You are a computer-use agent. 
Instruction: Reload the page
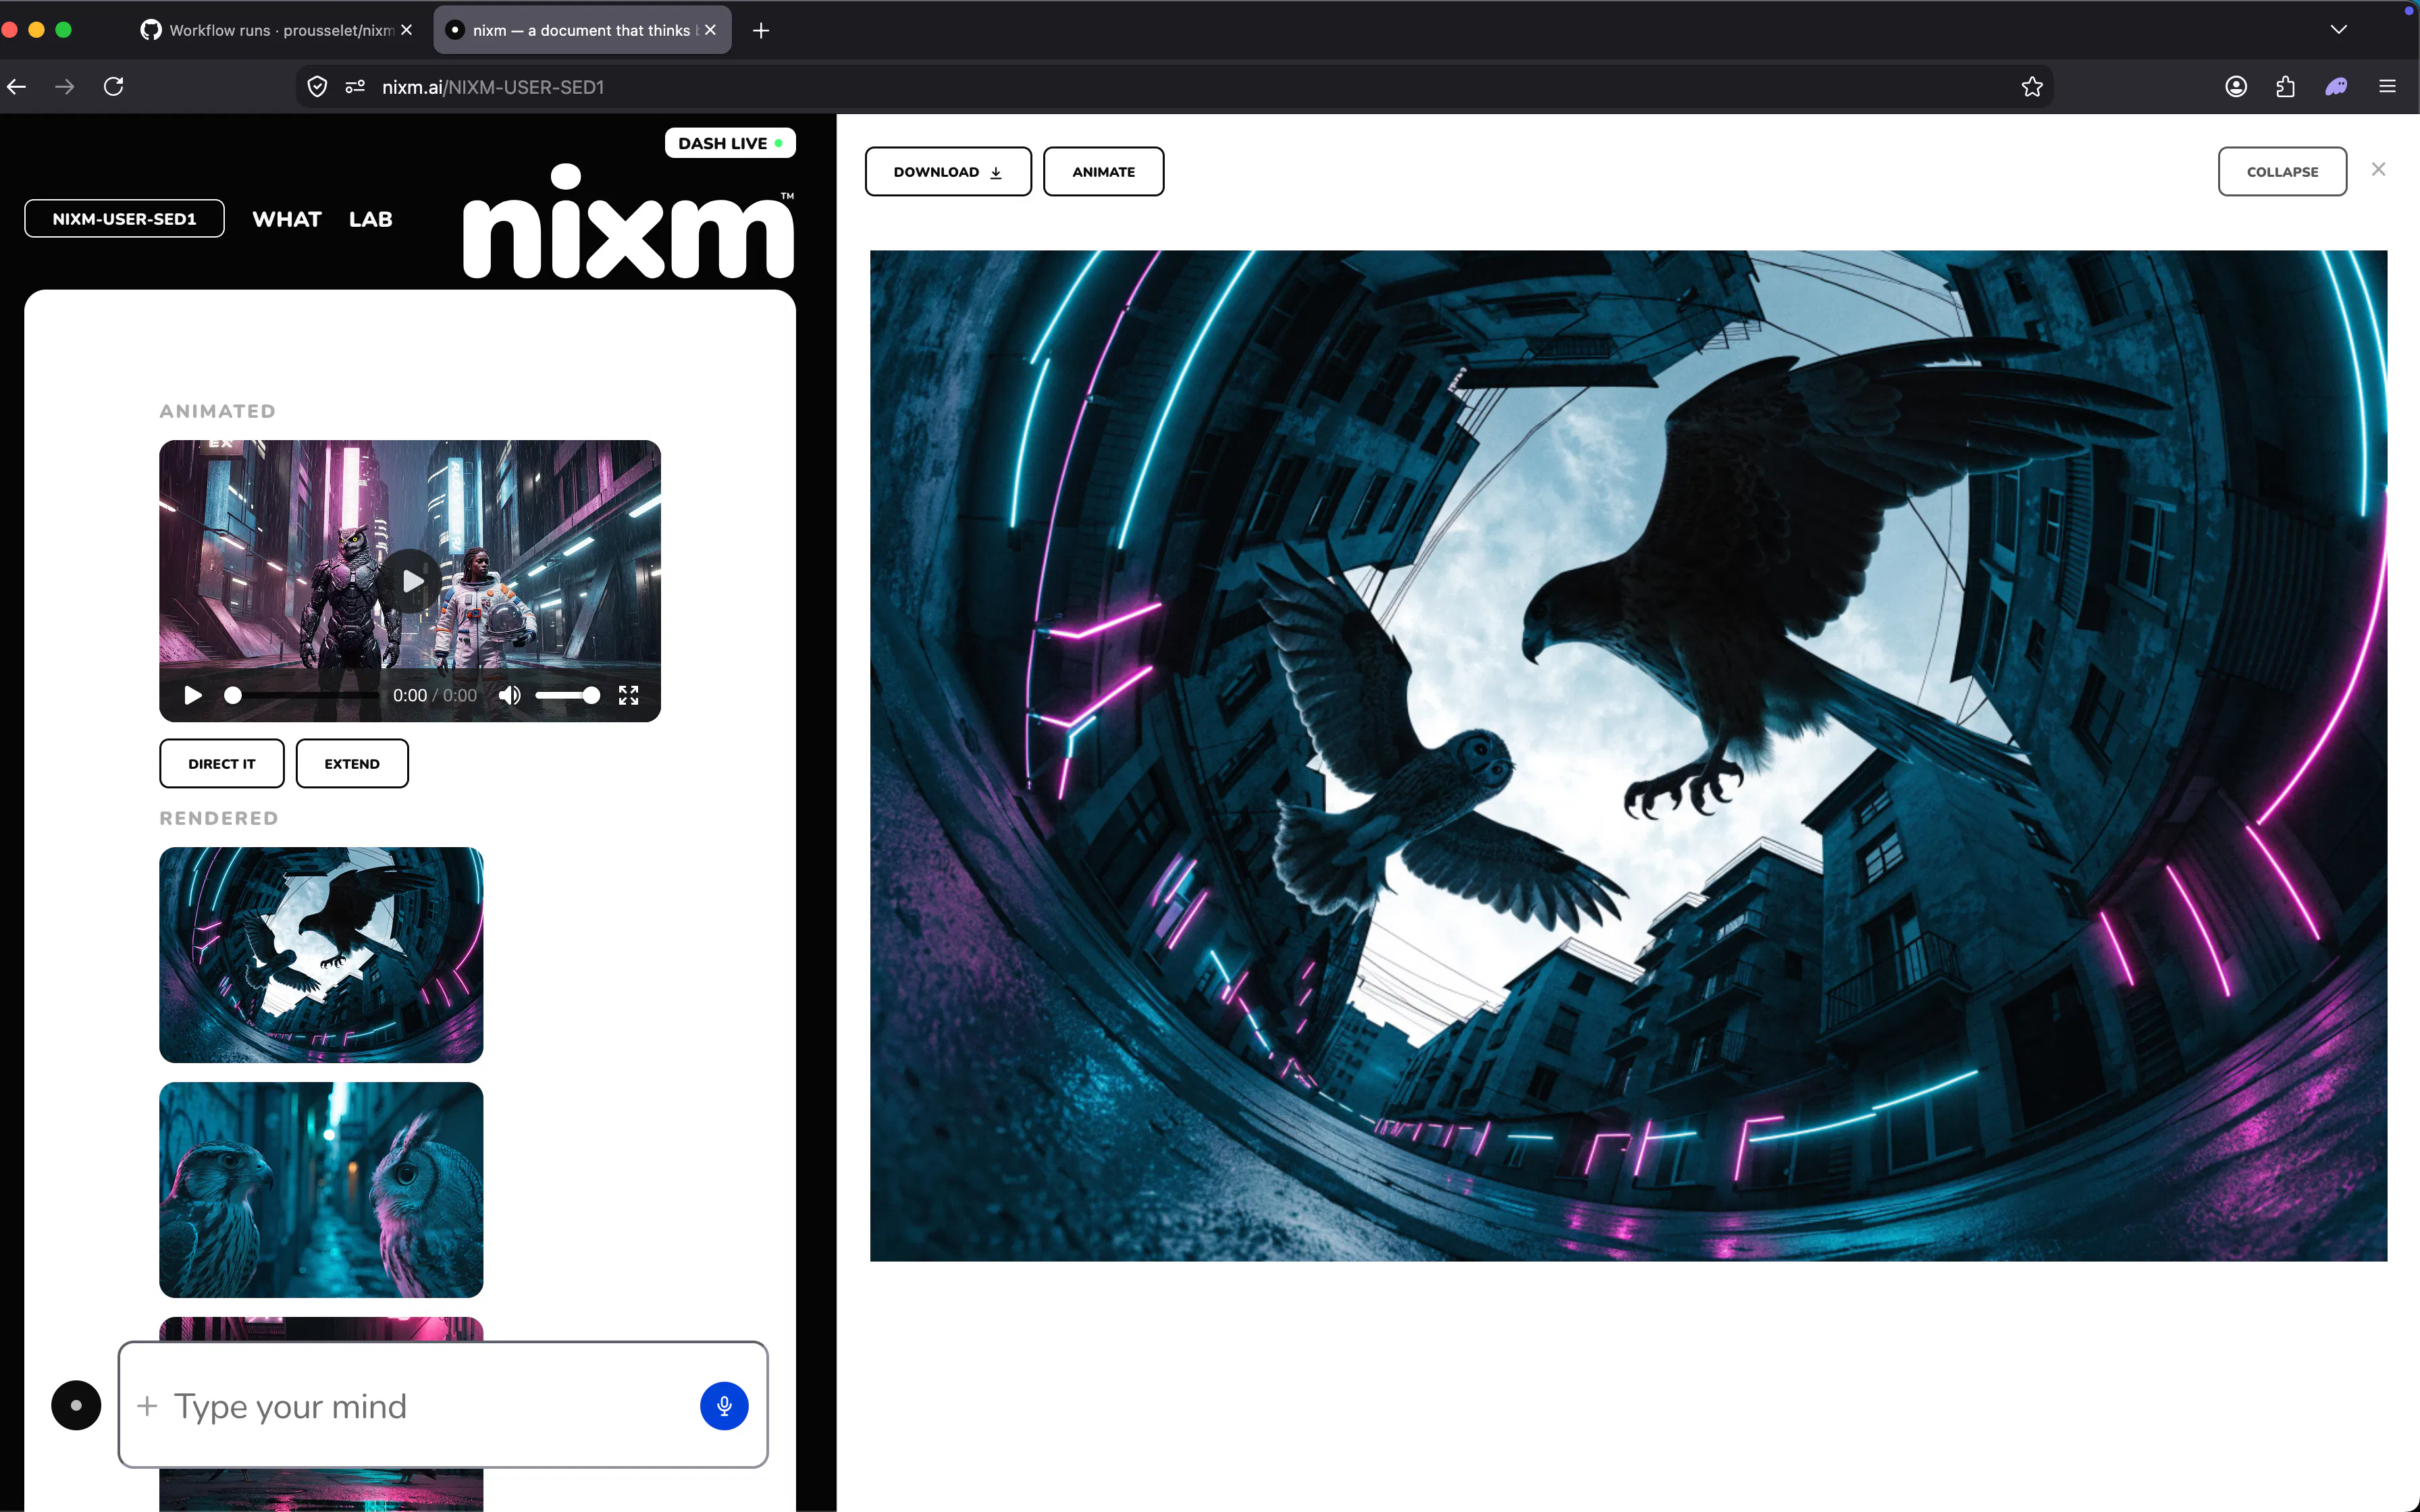114,87
